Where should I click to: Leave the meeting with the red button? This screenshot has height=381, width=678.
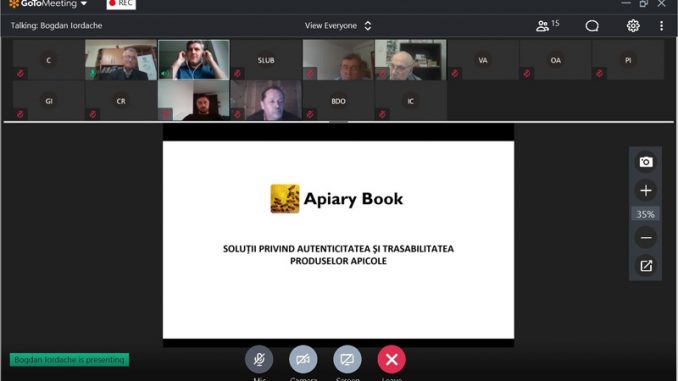(391, 359)
